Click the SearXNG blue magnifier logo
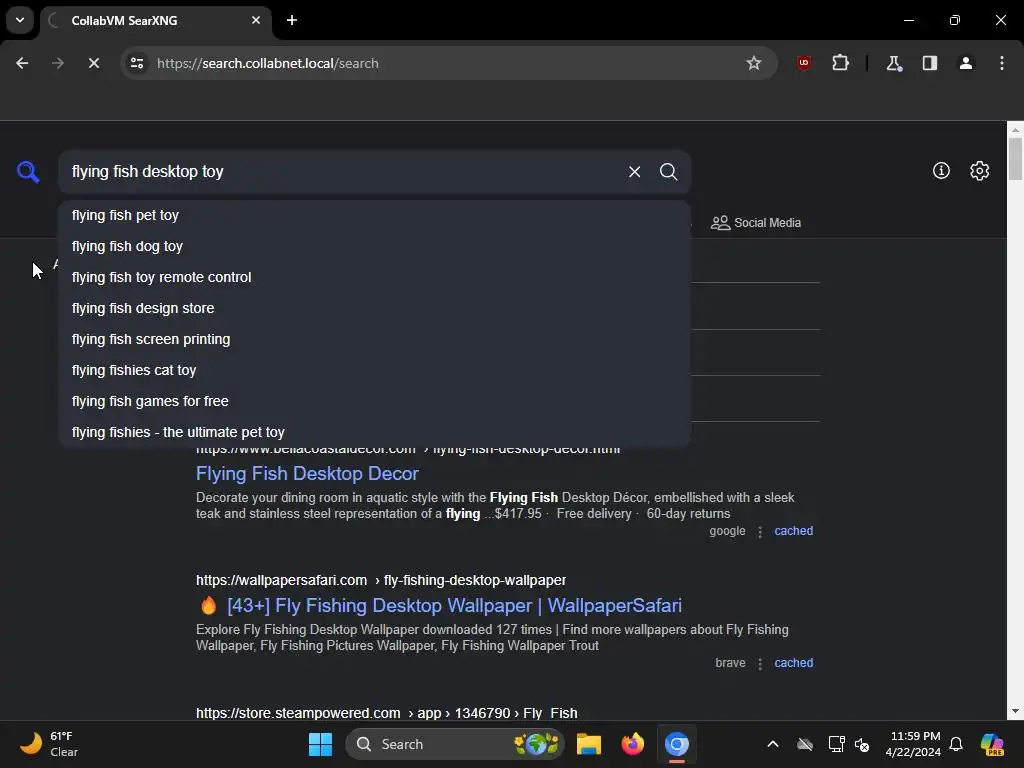Image resolution: width=1024 pixels, height=768 pixels. click(28, 172)
